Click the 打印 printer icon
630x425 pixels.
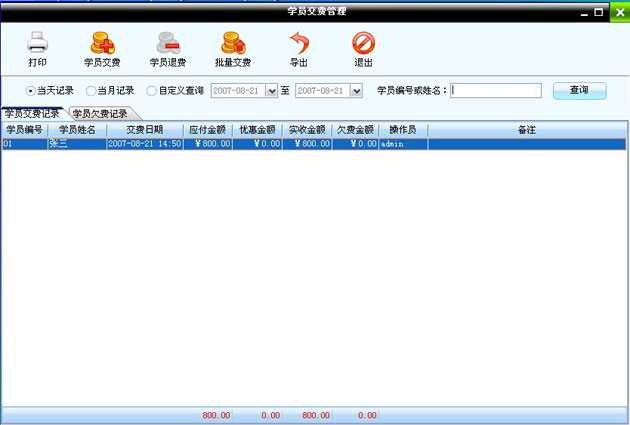[37, 43]
